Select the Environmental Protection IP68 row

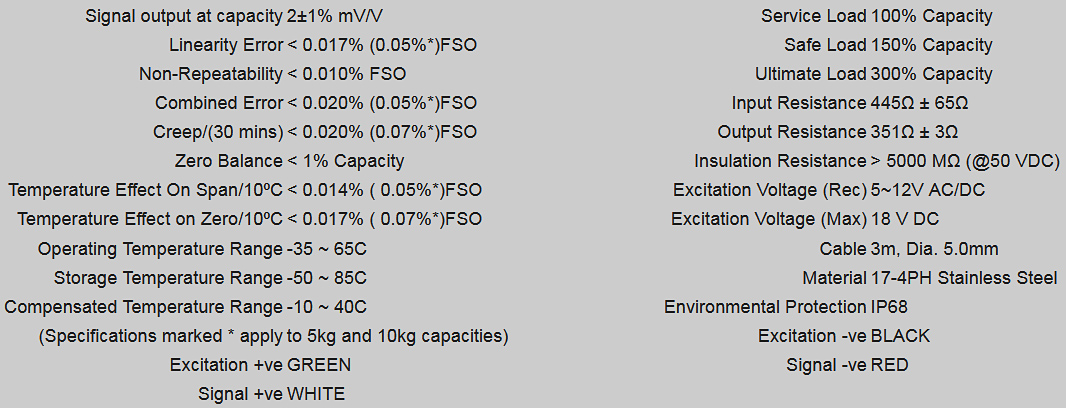[x=786, y=306]
